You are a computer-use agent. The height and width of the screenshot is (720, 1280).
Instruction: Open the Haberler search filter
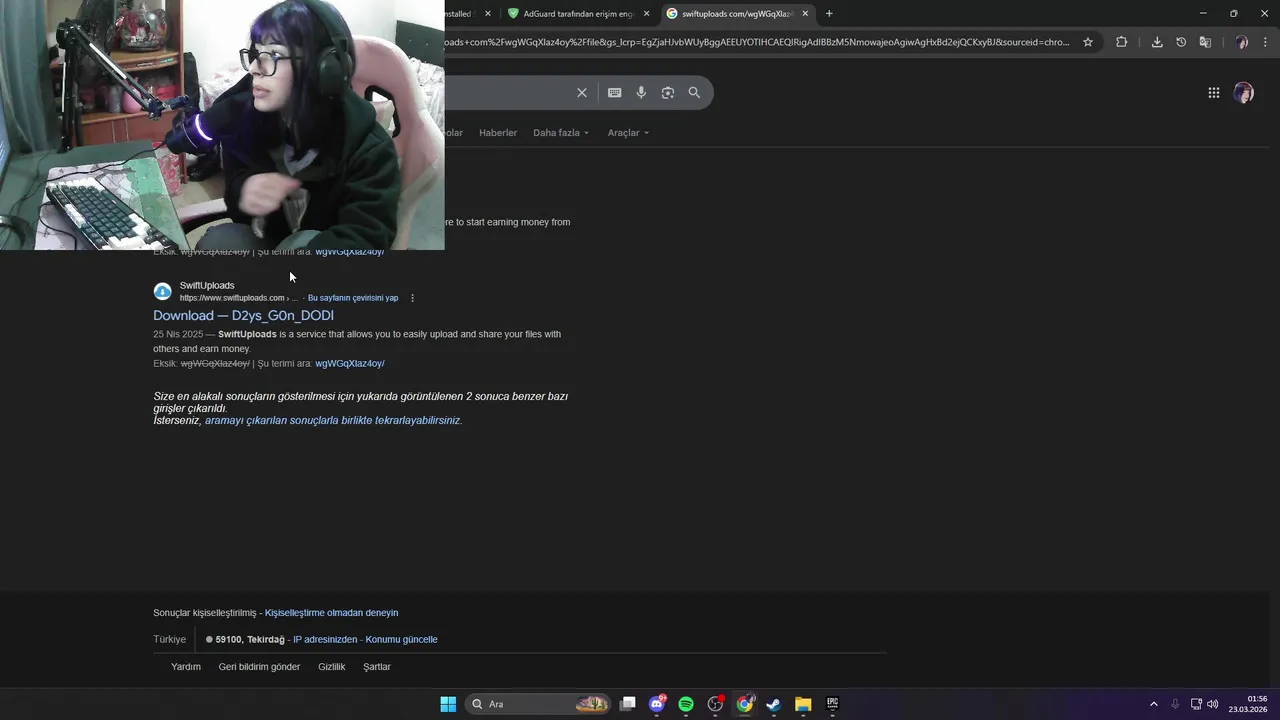[x=498, y=133]
